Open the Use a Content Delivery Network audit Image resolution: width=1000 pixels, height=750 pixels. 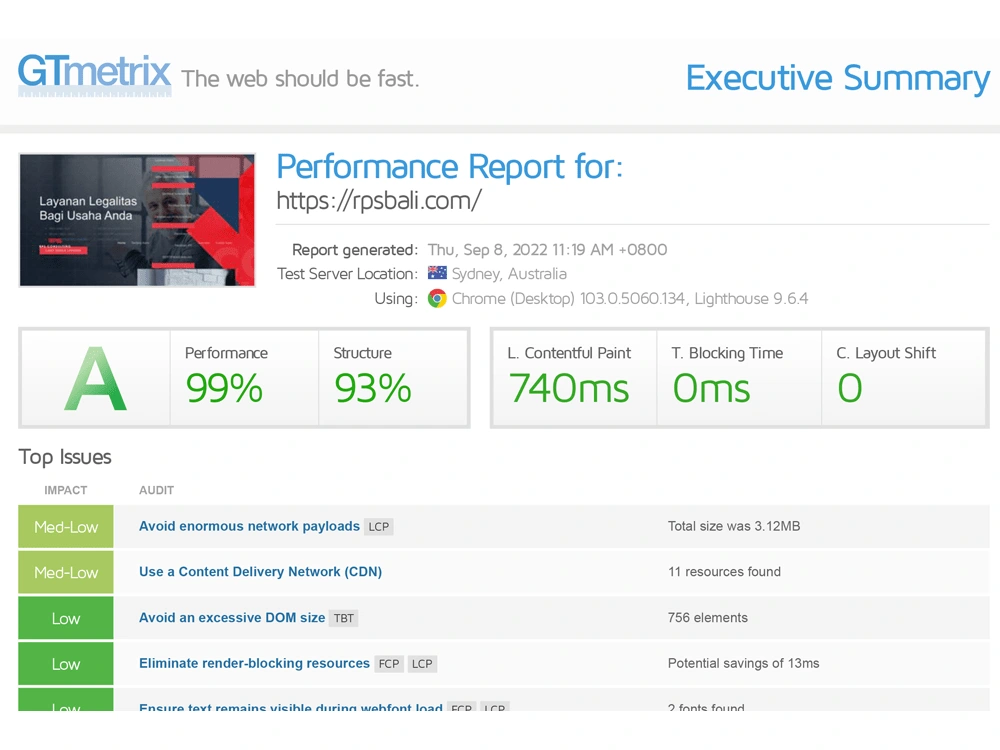pos(260,572)
